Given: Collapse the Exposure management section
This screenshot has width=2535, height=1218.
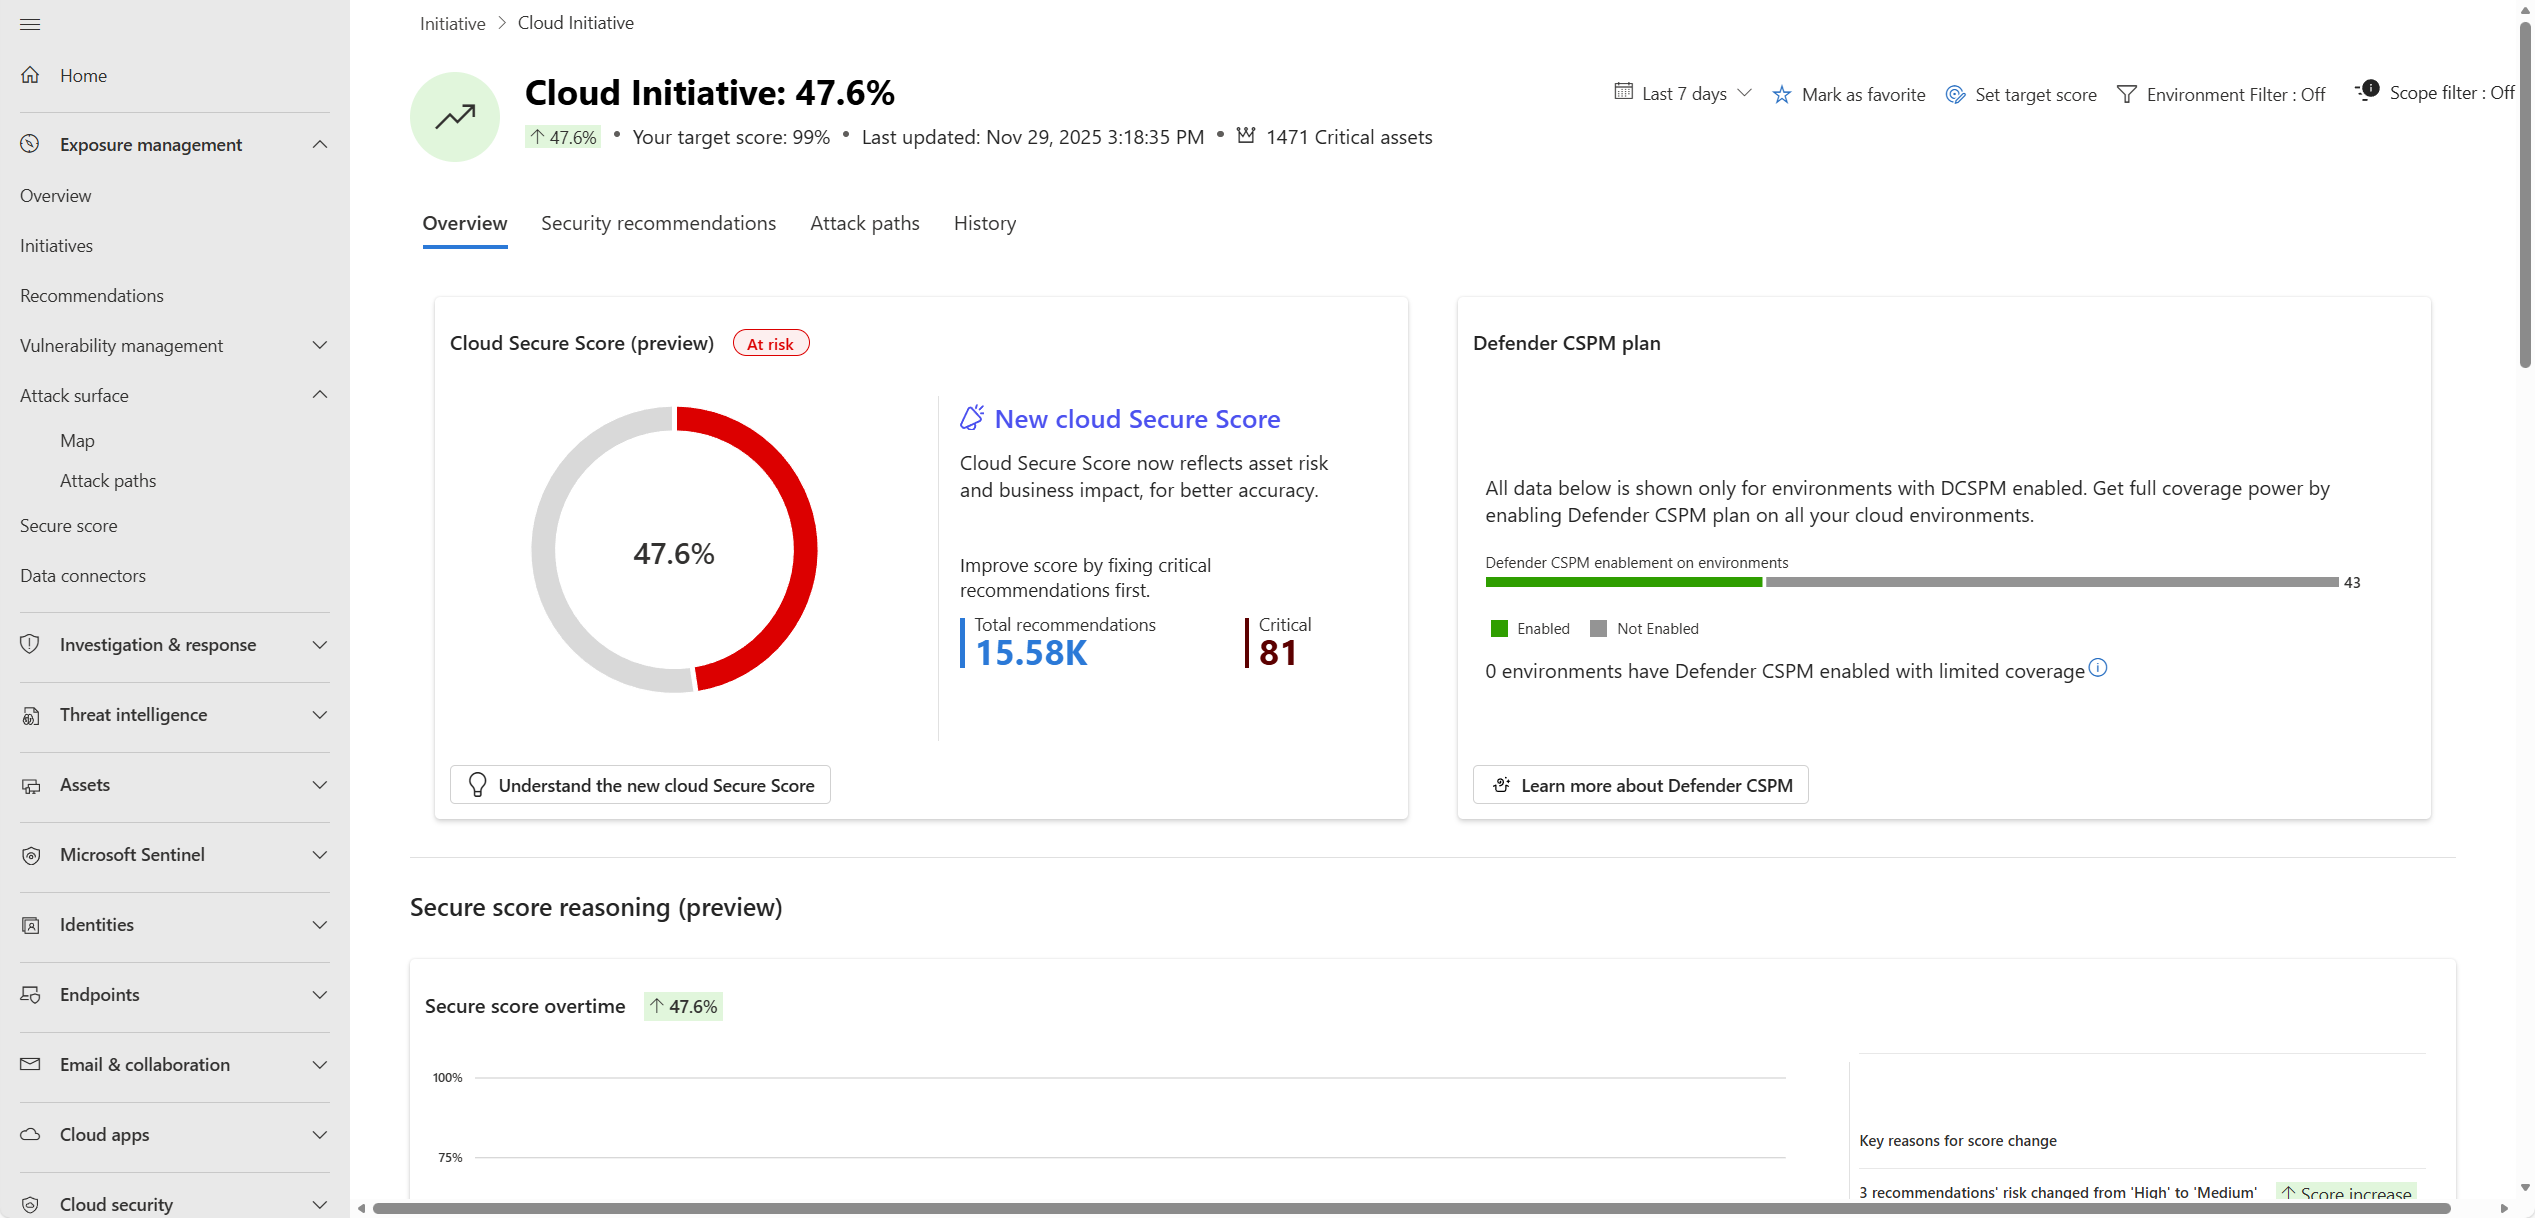Looking at the screenshot, I should click(x=320, y=145).
